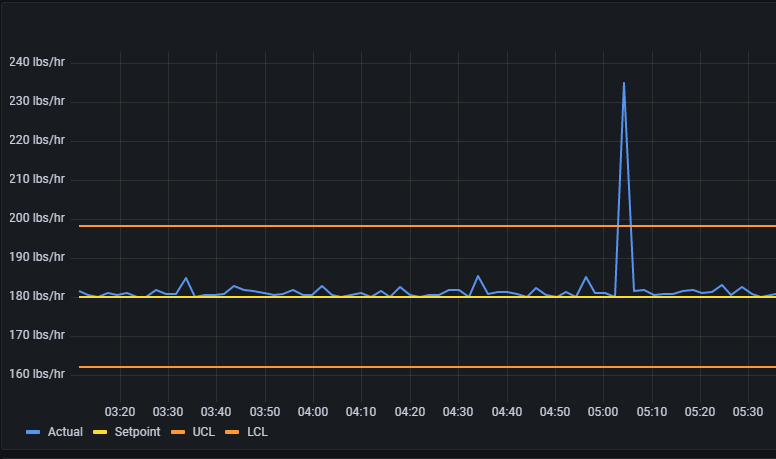Click the 180 lbs/hr y-axis label
The height and width of the screenshot is (459, 776).
pos(37,296)
